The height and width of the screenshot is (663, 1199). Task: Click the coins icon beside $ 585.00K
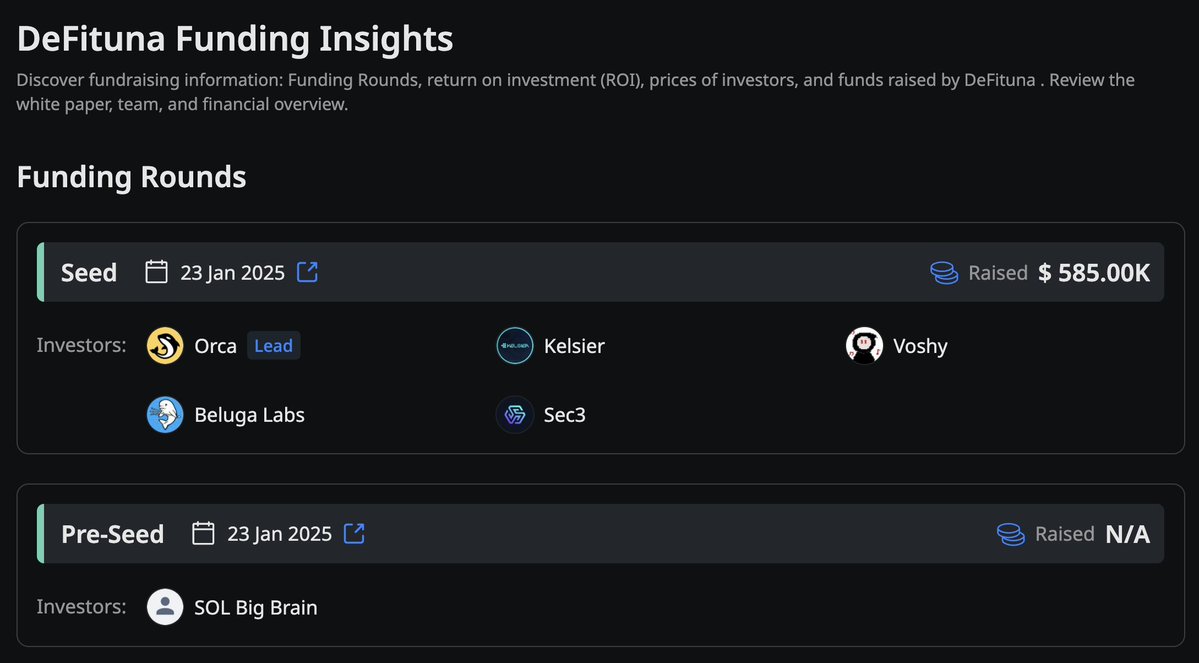(944, 273)
